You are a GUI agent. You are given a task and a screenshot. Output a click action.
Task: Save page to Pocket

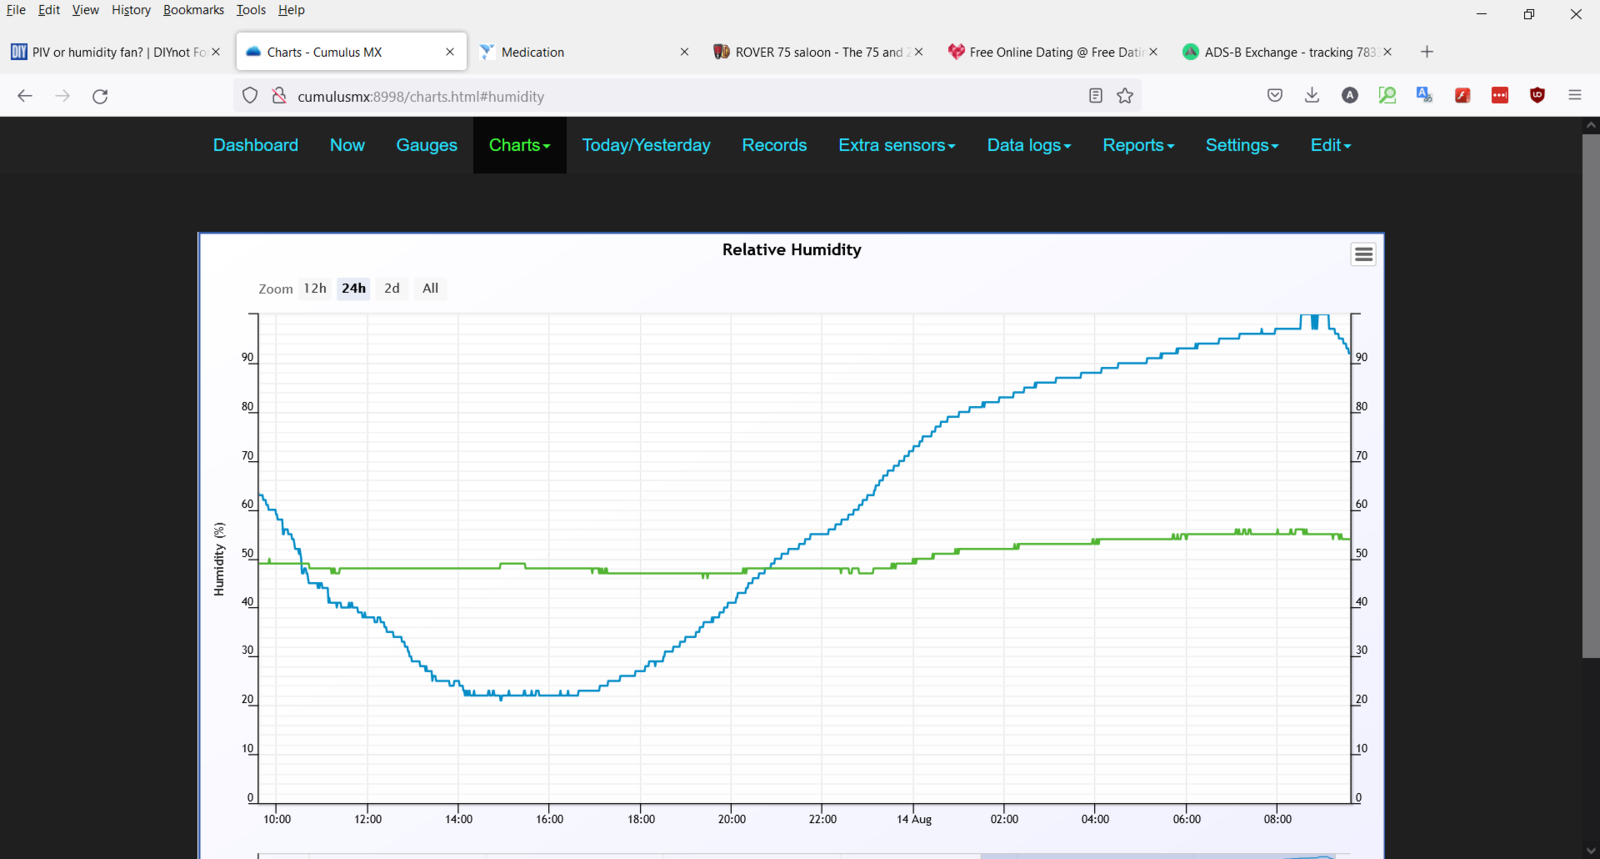click(1275, 96)
